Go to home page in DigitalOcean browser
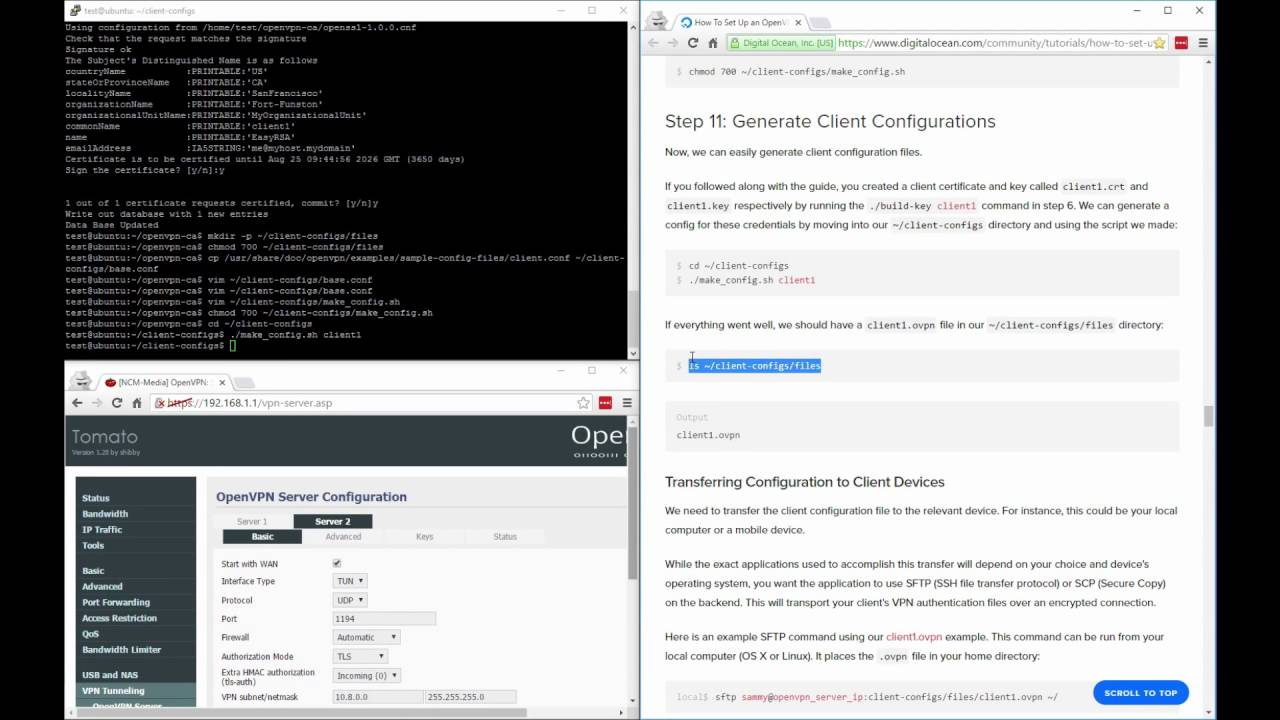Image resolution: width=1280 pixels, height=720 pixels. pos(713,43)
